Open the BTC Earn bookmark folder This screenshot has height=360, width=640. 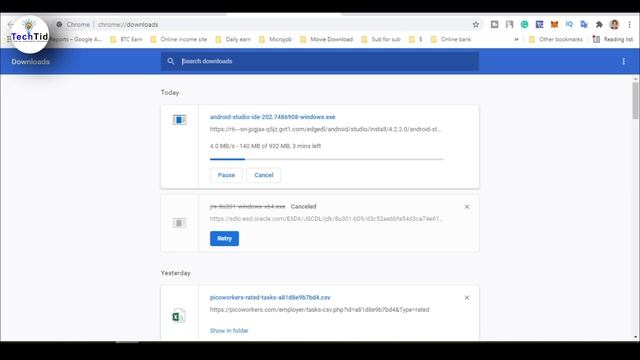[126, 39]
